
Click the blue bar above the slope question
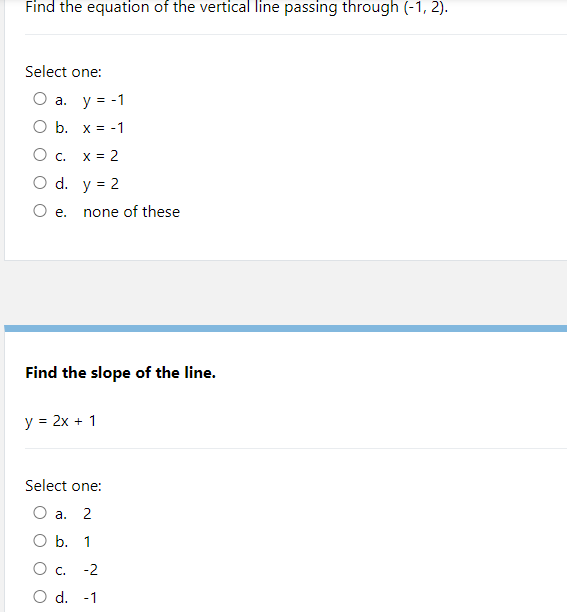(x=286, y=329)
